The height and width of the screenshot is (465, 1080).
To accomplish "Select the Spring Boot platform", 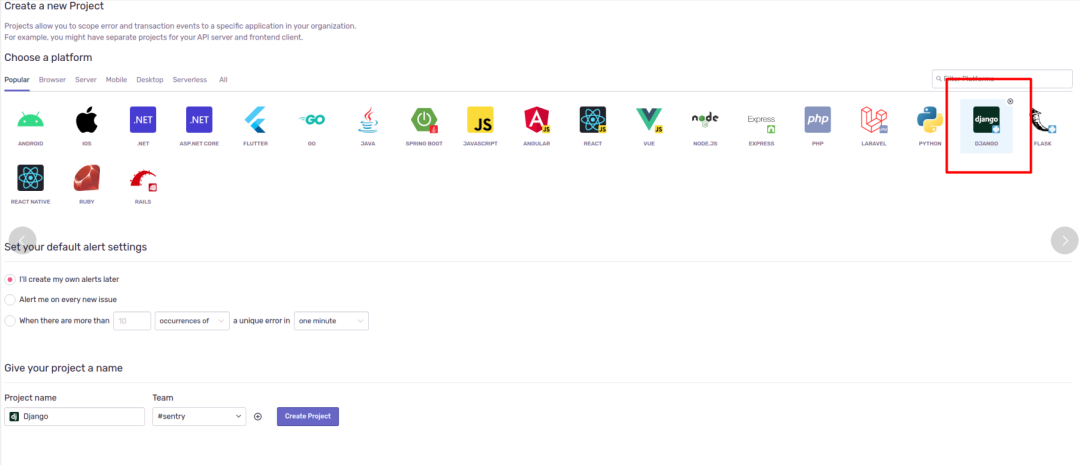I will pyautogui.click(x=424, y=120).
